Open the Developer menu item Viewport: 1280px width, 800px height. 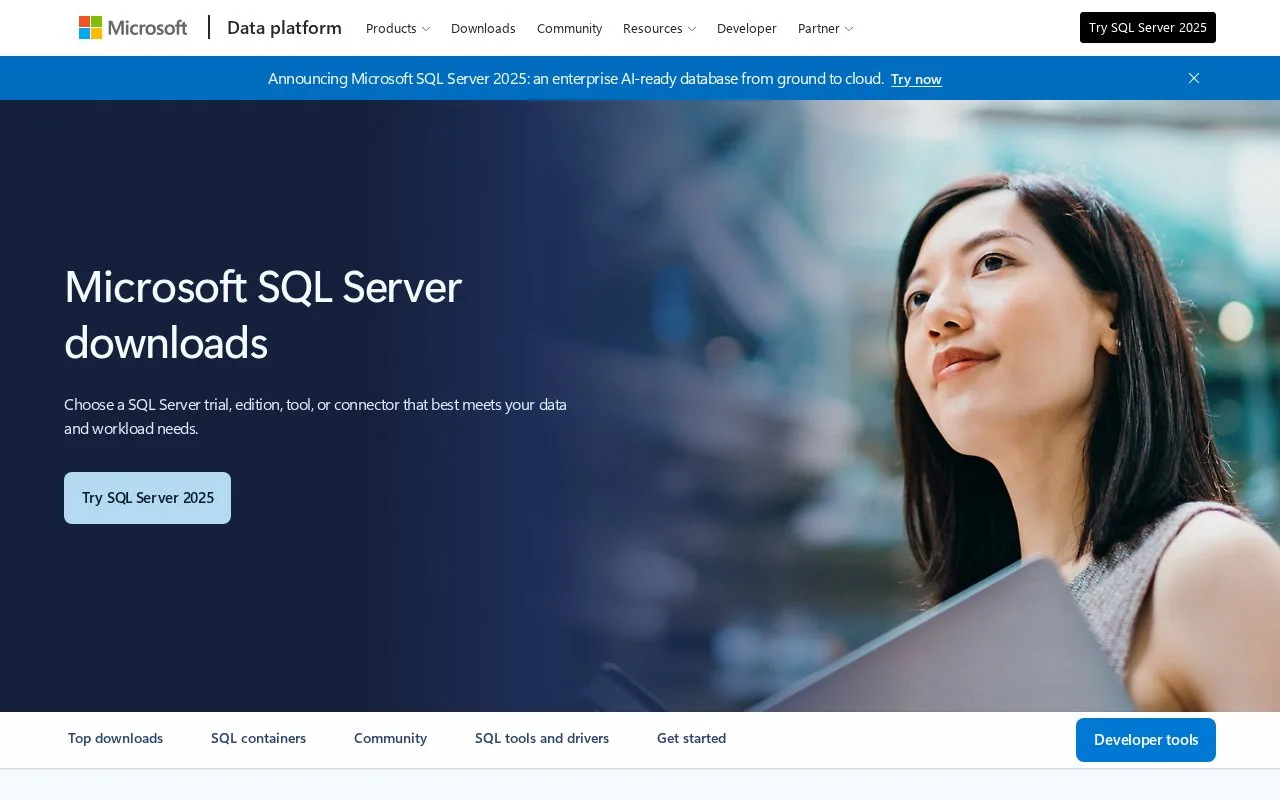point(746,28)
